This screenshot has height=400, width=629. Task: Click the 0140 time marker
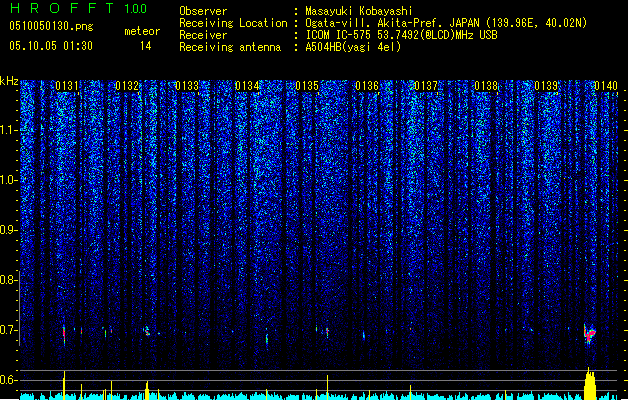tap(606, 86)
